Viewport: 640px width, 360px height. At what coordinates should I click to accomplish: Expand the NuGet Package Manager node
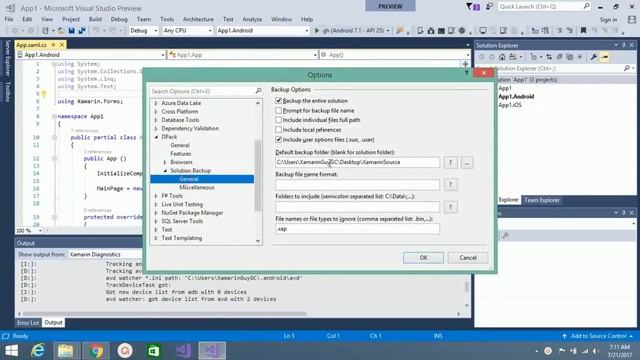pyautogui.click(x=156, y=213)
